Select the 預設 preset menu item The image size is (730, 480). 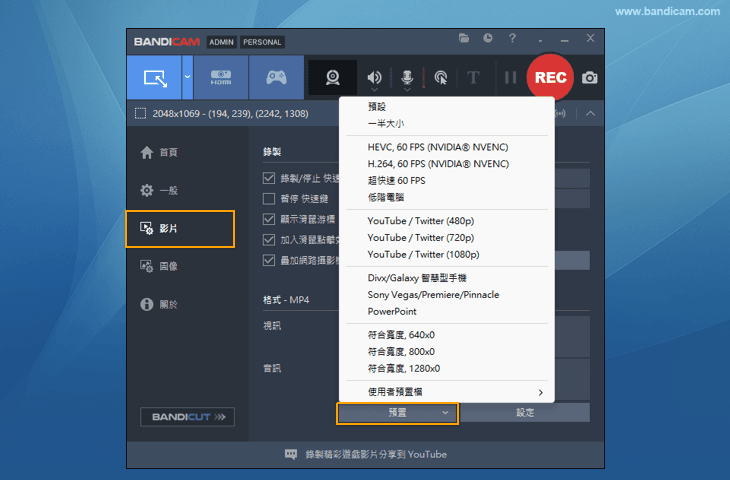click(x=446, y=107)
